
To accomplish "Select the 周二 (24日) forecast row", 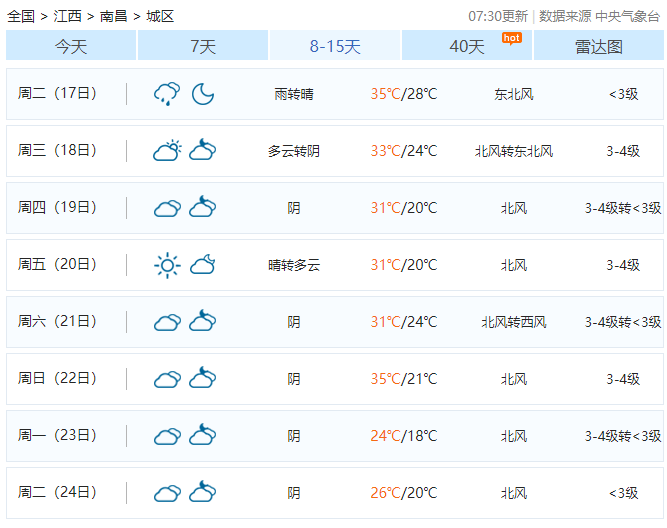I will pyautogui.click(x=334, y=493).
